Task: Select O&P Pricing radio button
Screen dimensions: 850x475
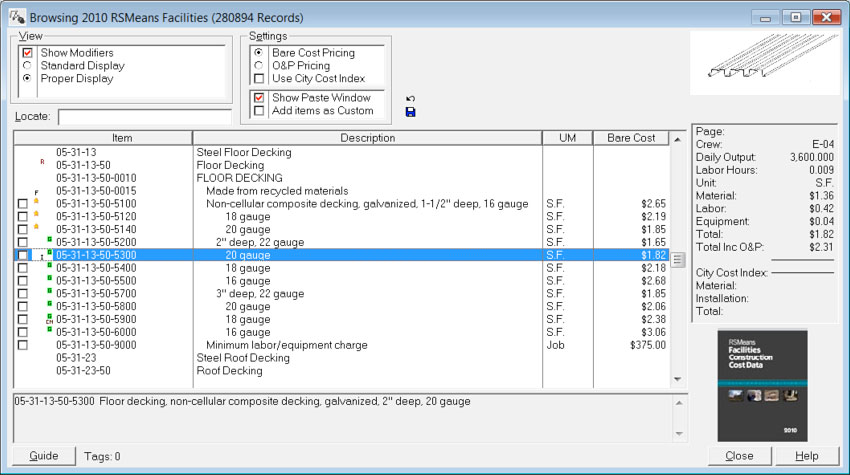Action: 259,65
